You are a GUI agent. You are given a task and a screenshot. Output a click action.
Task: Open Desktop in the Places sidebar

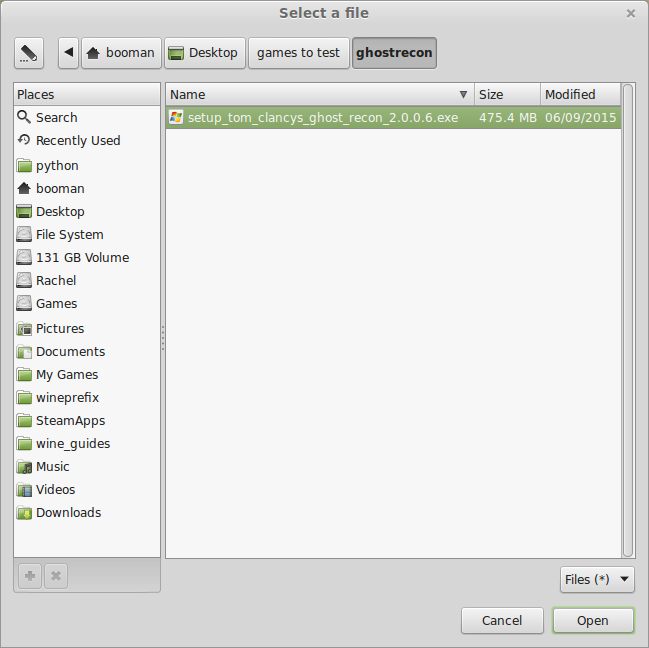pyautogui.click(x=87, y=212)
